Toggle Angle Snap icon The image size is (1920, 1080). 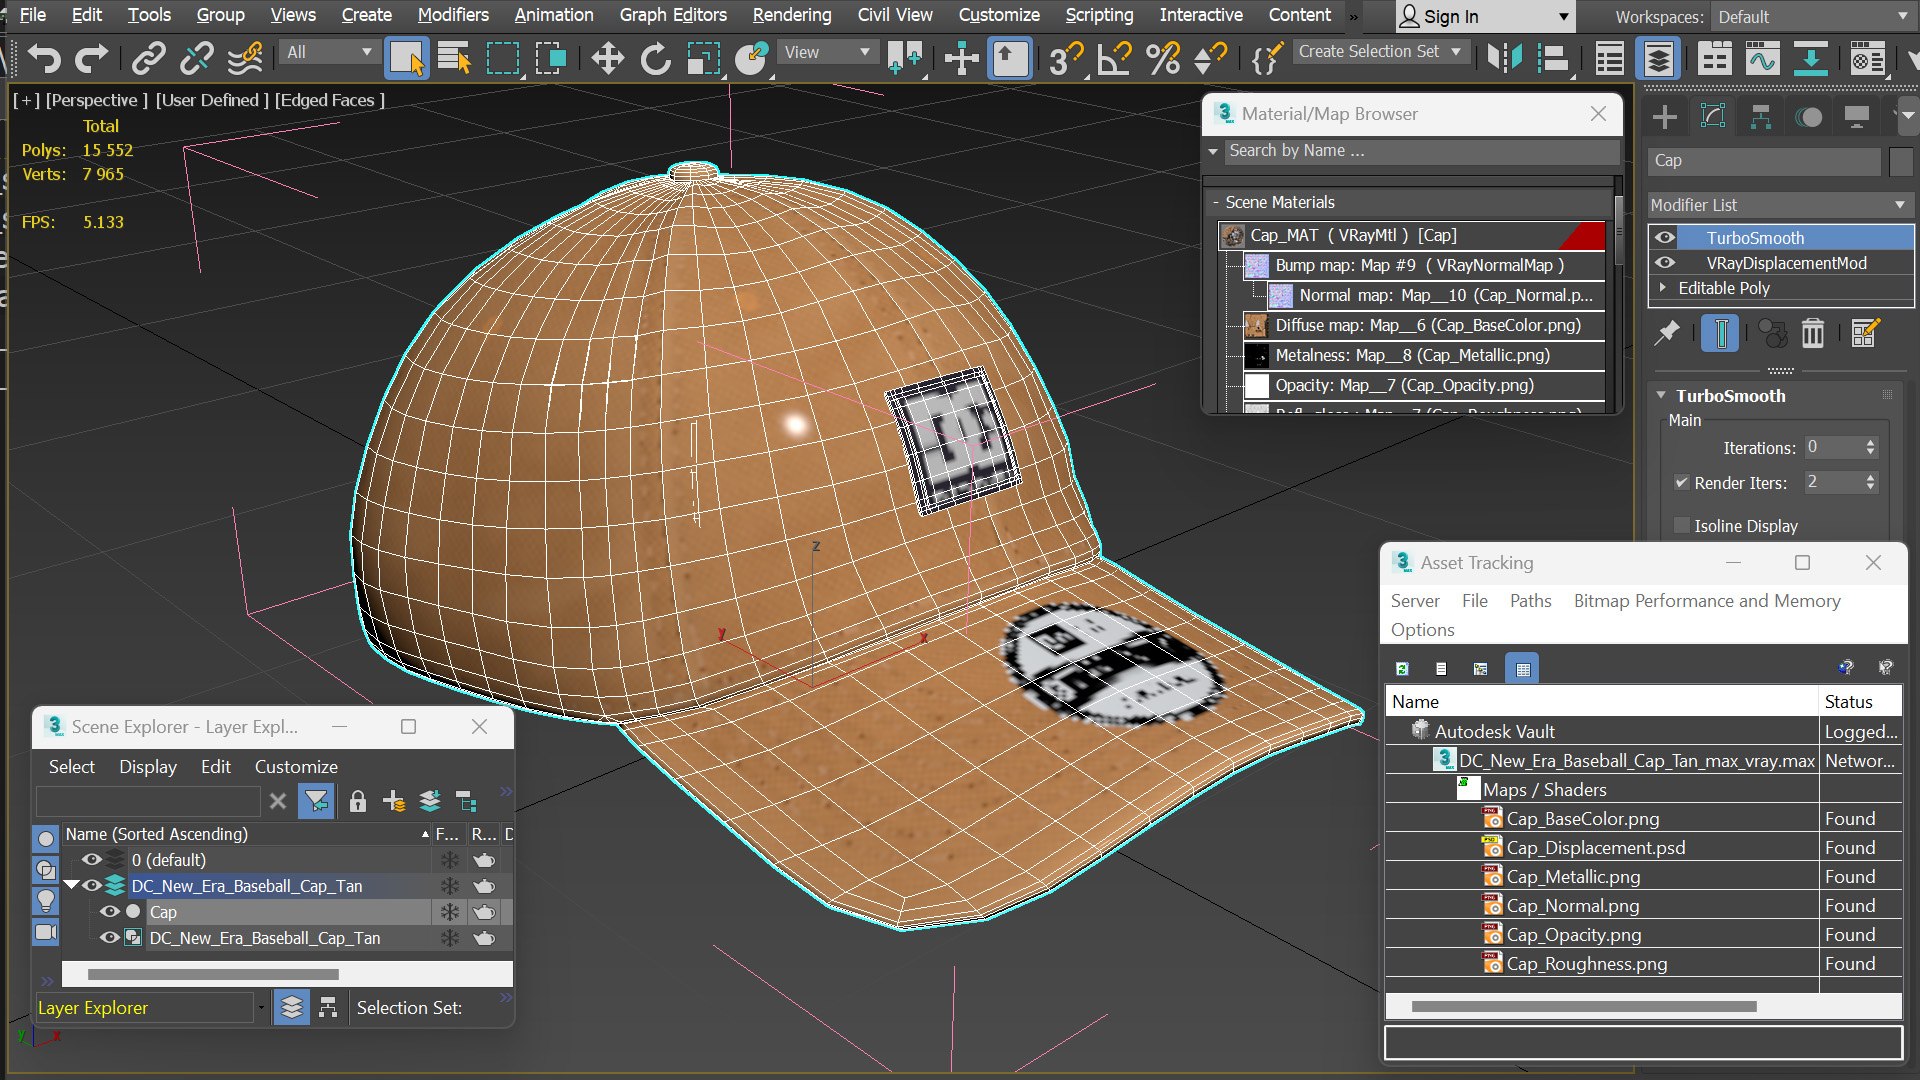1114,58
